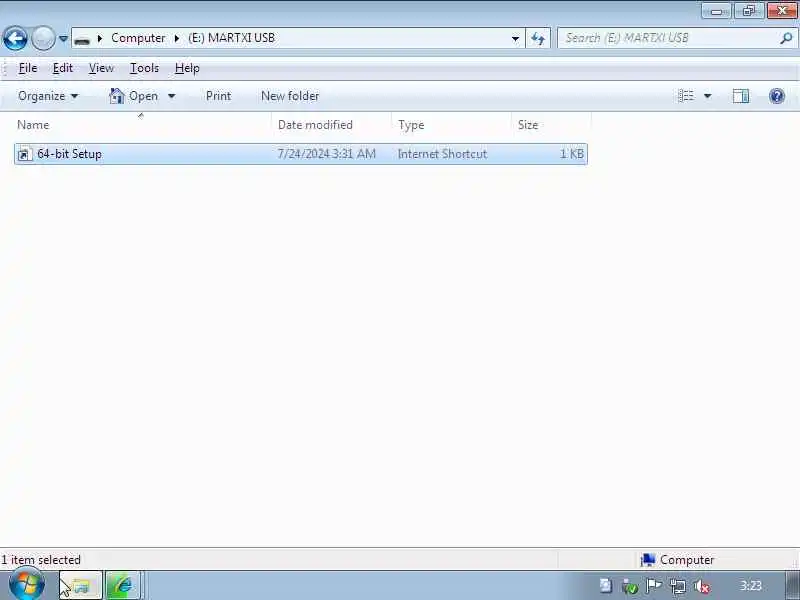Refresh the folder view
The image size is (800, 600).
[538, 38]
